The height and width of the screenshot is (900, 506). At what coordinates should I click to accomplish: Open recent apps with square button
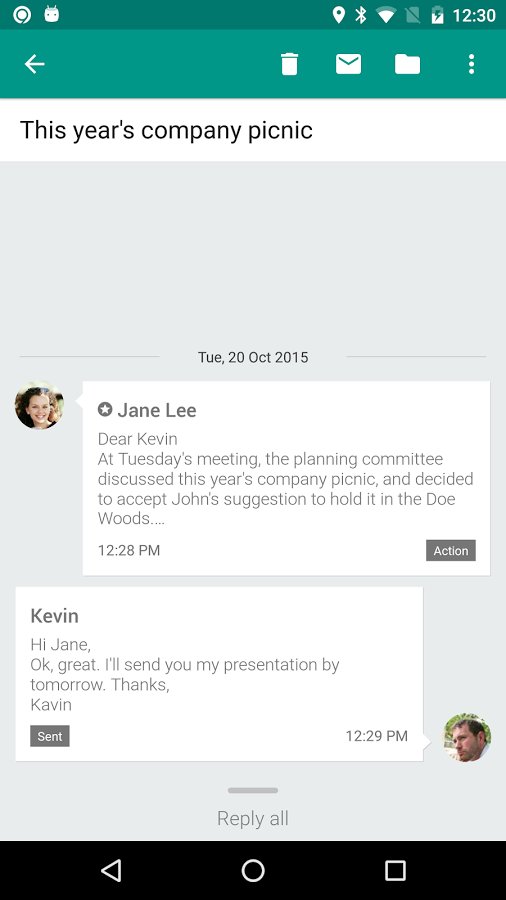(x=395, y=870)
